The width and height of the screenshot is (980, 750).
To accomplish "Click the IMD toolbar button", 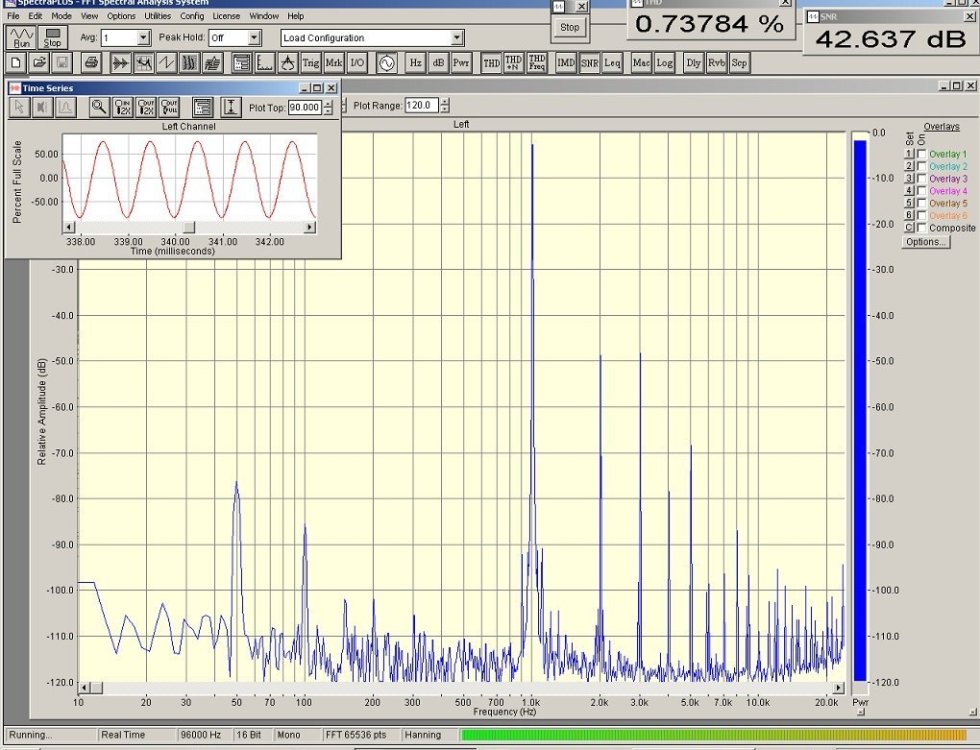I will [x=566, y=63].
